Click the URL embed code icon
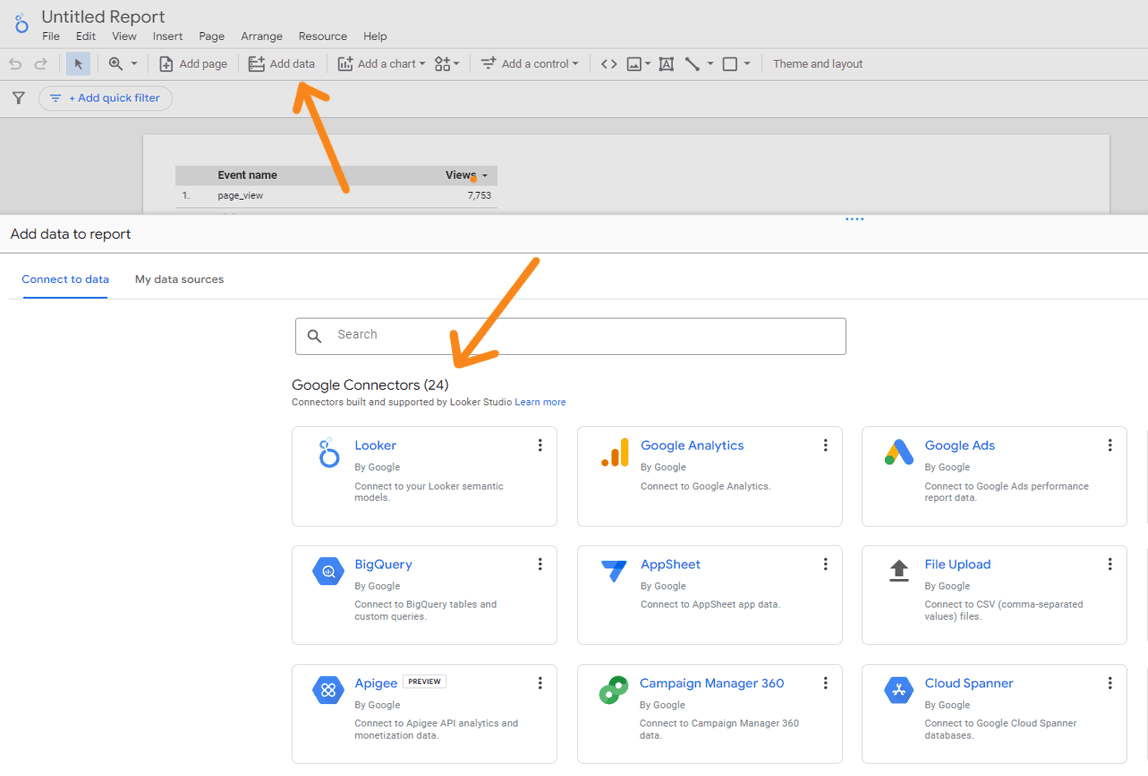1148x776 pixels. pyautogui.click(x=609, y=64)
